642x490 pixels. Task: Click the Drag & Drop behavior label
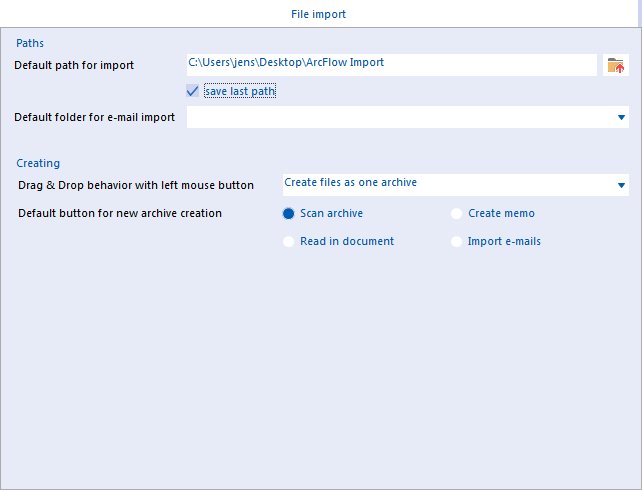click(136, 185)
